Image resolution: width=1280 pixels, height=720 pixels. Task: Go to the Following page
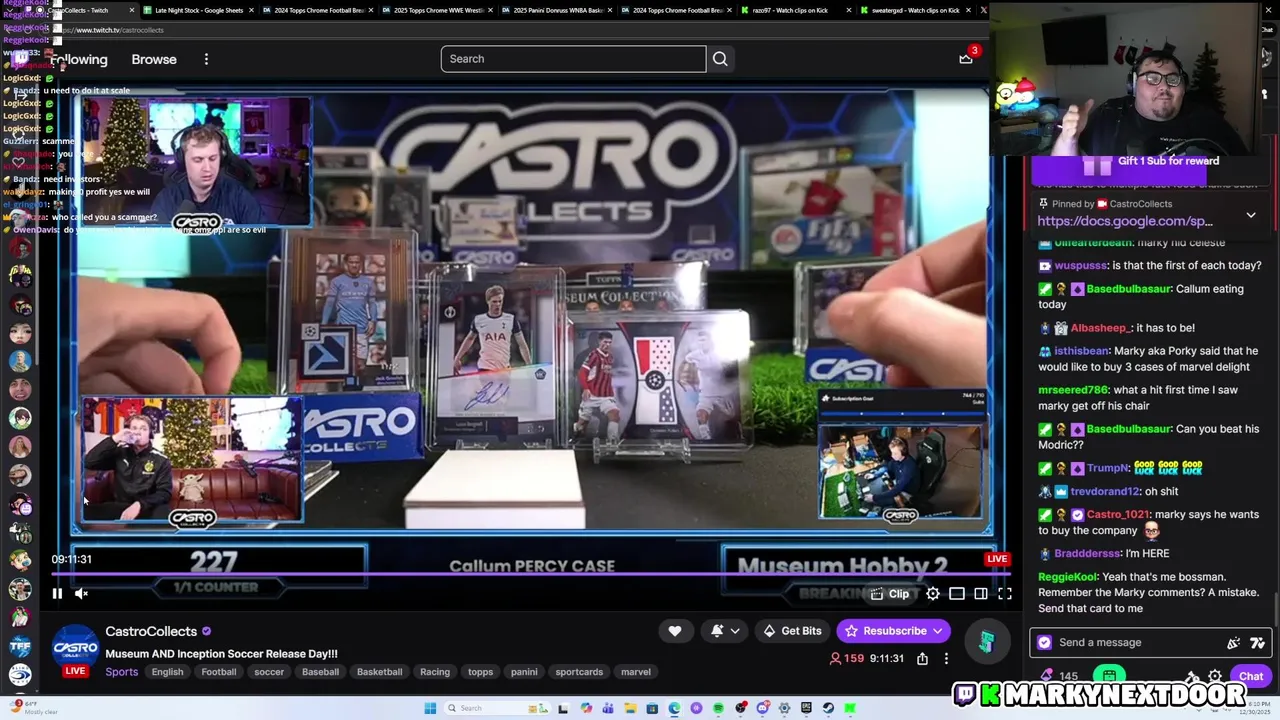79,59
